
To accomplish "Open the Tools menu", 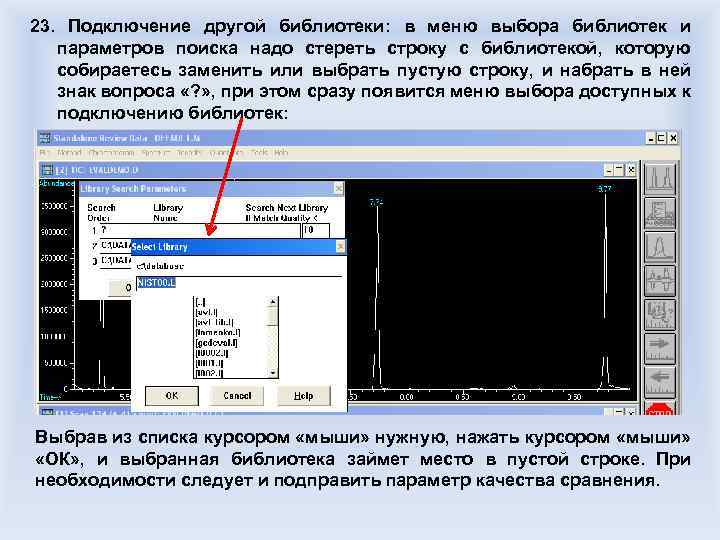I will coord(259,152).
